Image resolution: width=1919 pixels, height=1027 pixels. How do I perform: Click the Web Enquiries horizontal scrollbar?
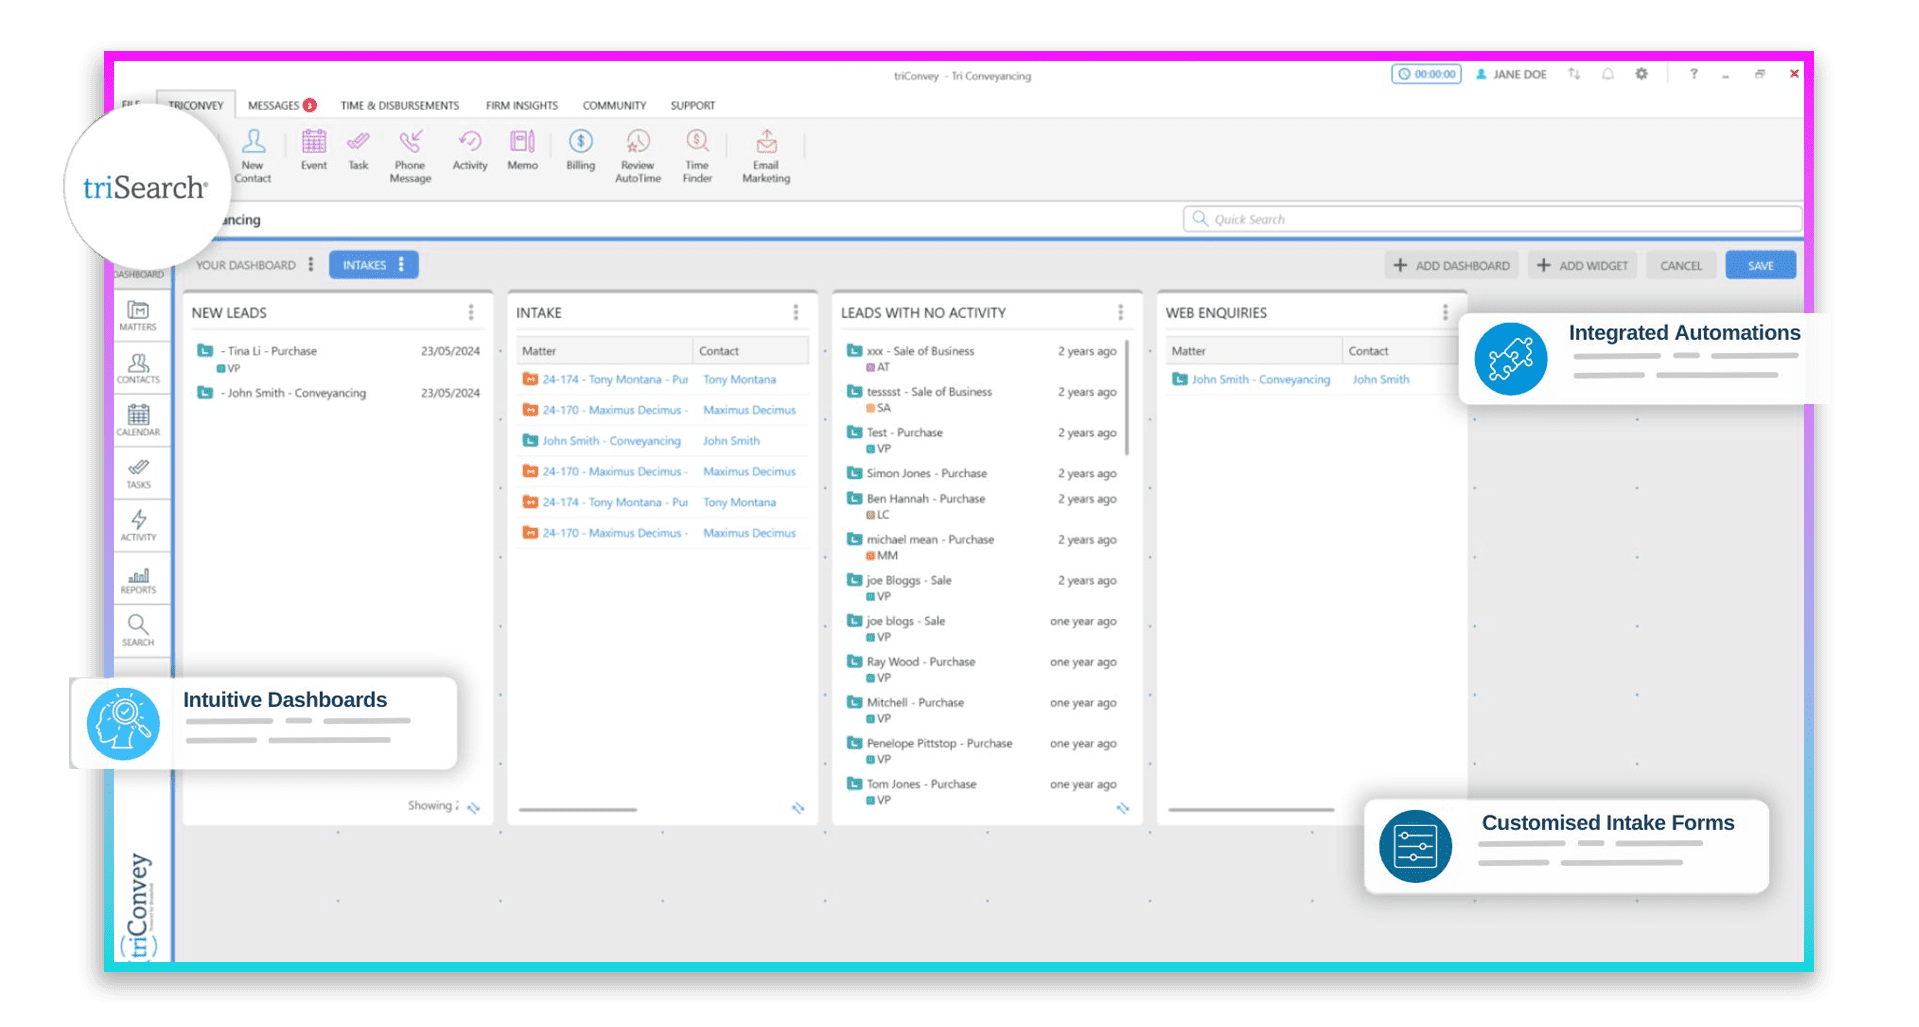[1251, 809]
